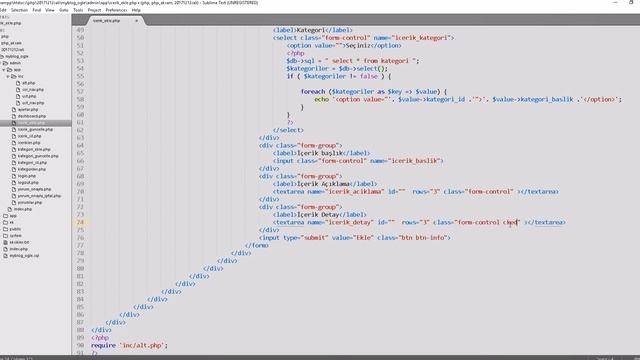Click the ek folder icon

click(x=6, y=222)
